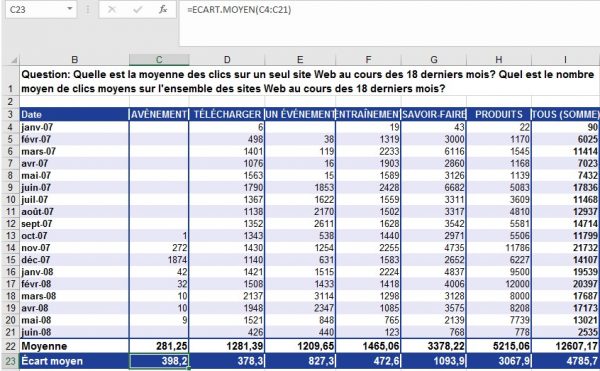The height and width of the screenshot is (371, 600).
Task: Click the Moyenne value 3378,22
Action: pyautogui.click(x=434, y=346)
